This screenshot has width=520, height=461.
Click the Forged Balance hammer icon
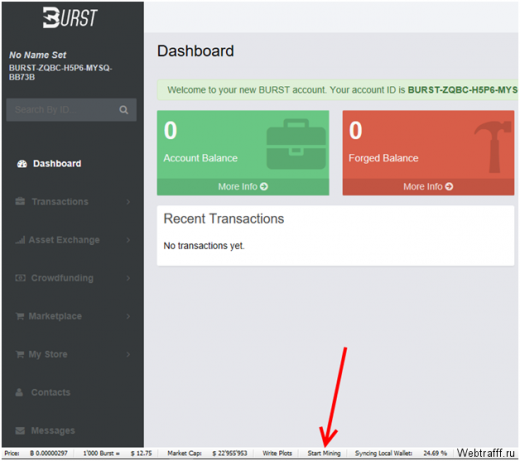[493, 147]
